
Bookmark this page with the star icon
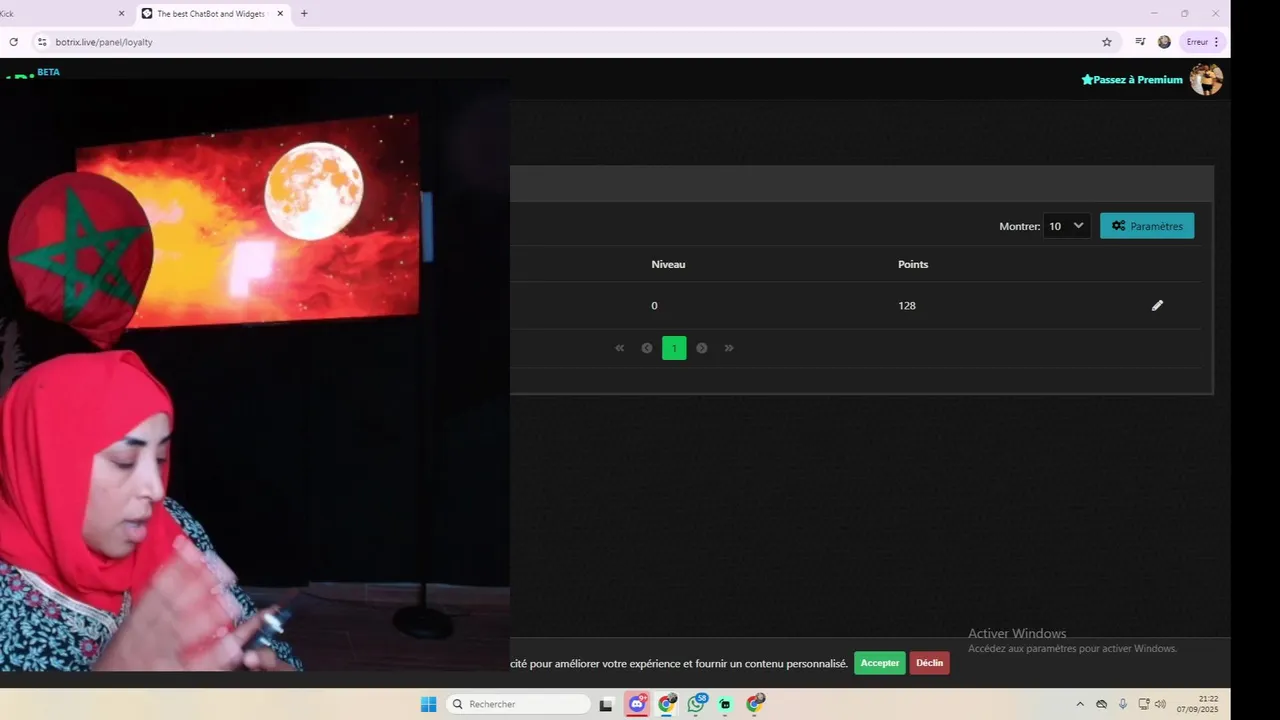tap(1107, 42)
